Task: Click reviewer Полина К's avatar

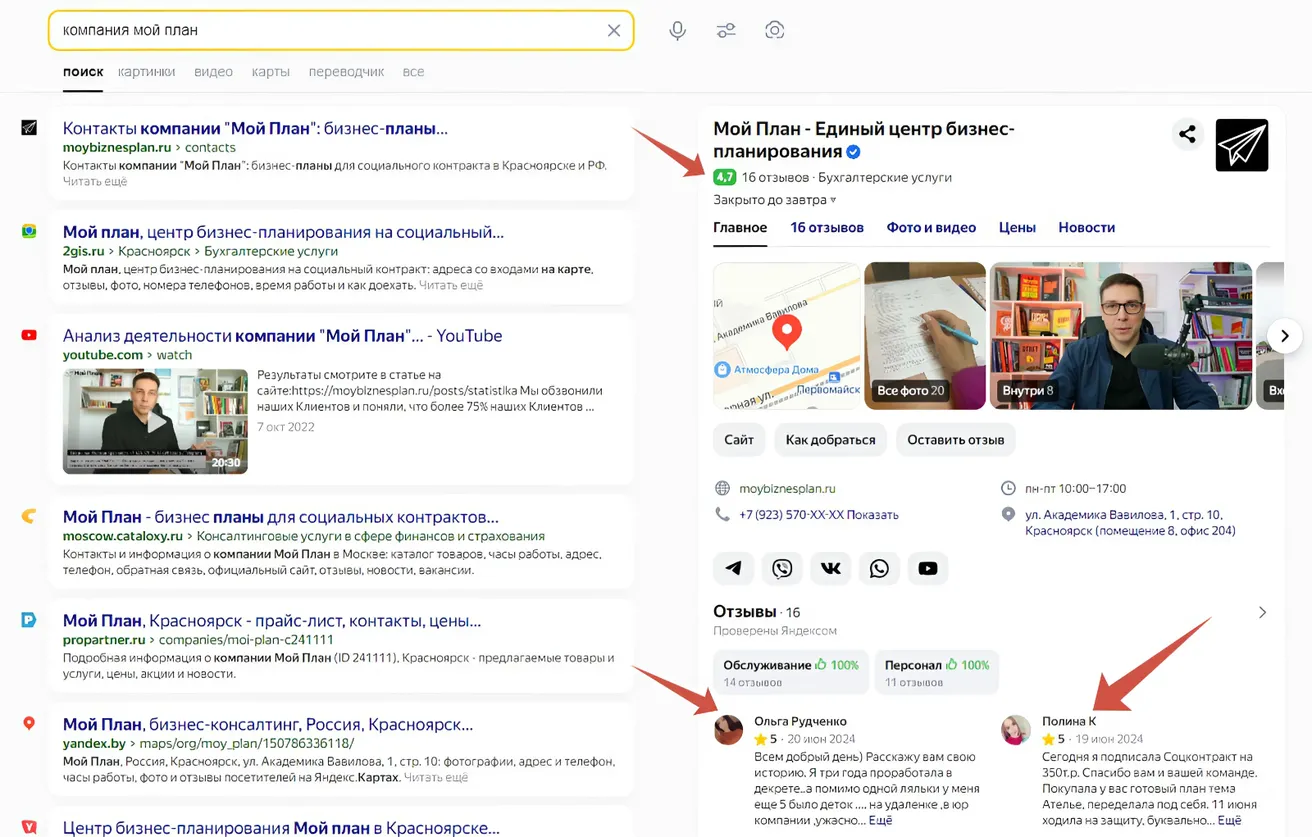Action: pyautogui.click(x=1016, y=730)
